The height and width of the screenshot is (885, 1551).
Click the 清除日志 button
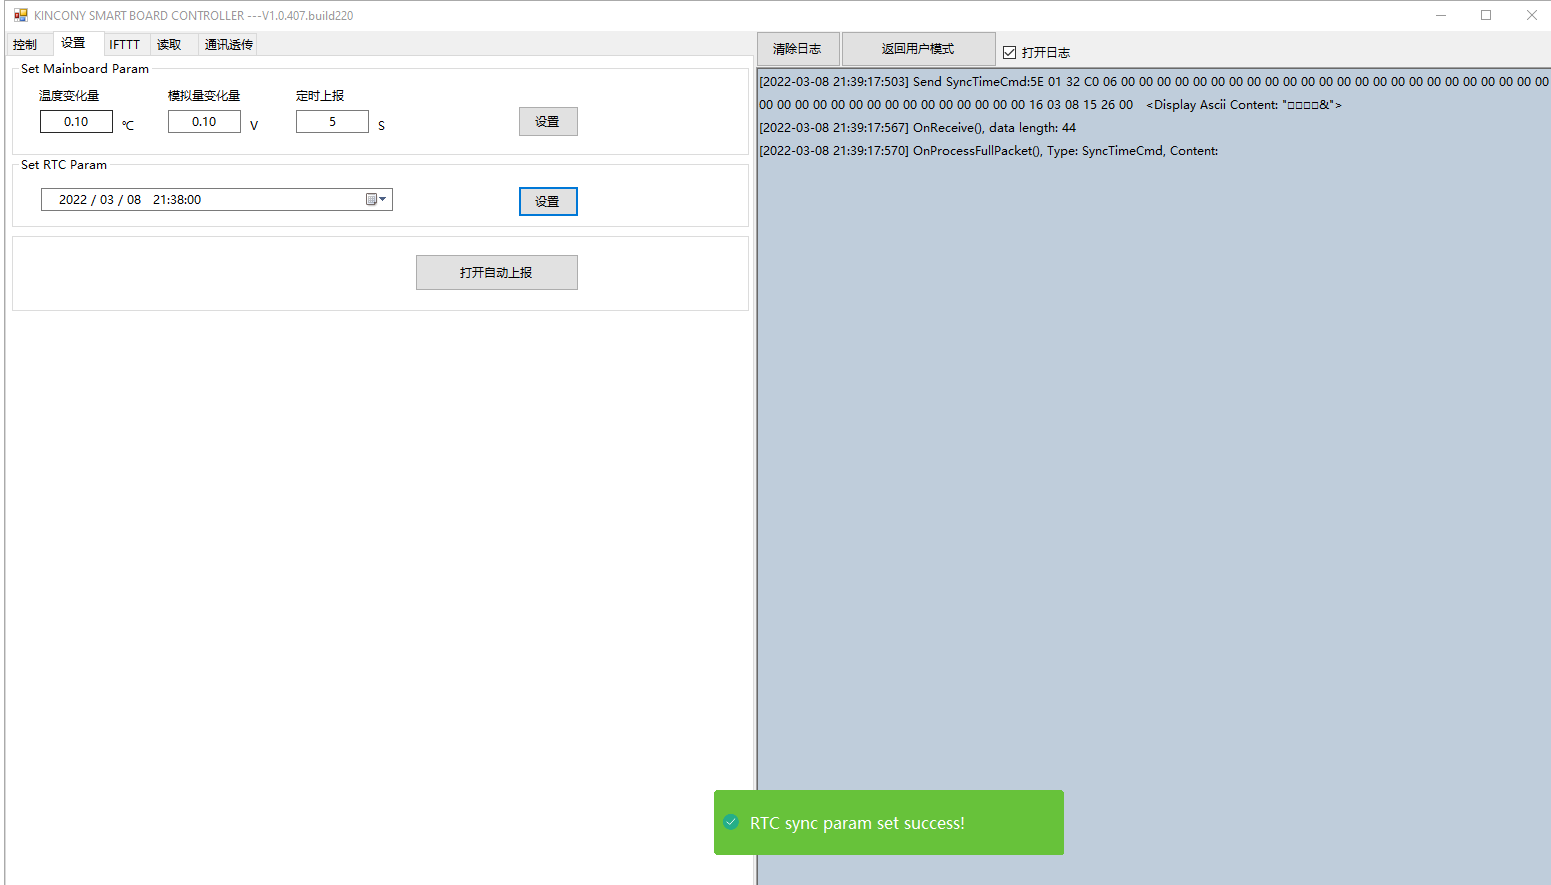797,49
